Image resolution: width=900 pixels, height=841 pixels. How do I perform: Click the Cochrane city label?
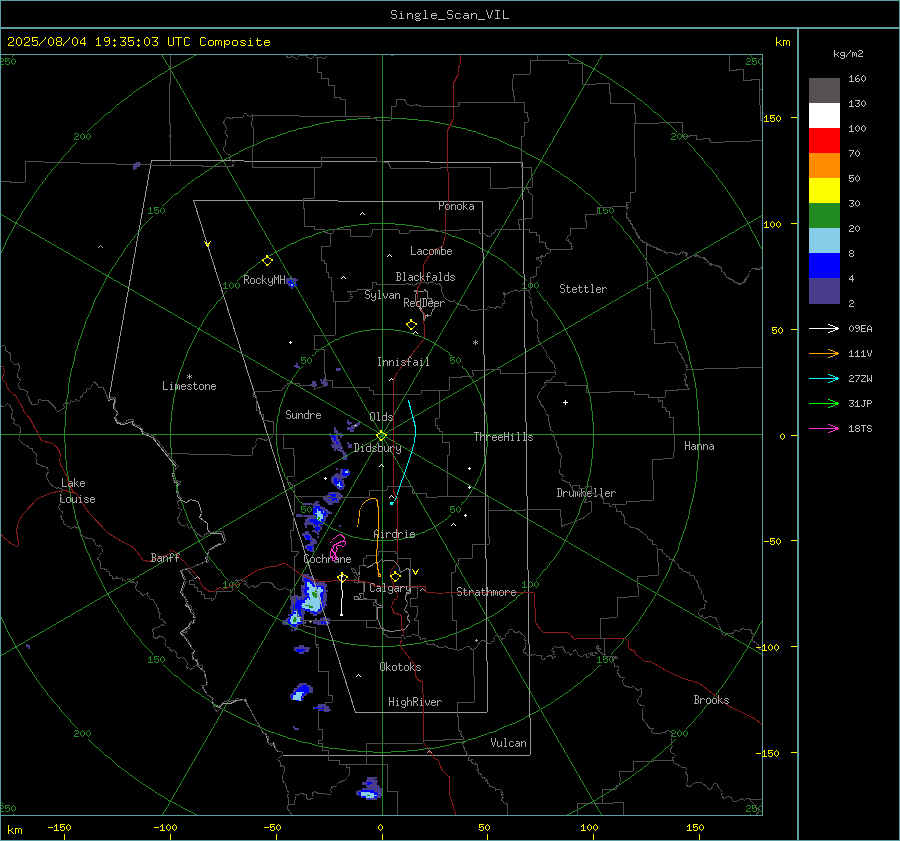[x=327, y=559]
